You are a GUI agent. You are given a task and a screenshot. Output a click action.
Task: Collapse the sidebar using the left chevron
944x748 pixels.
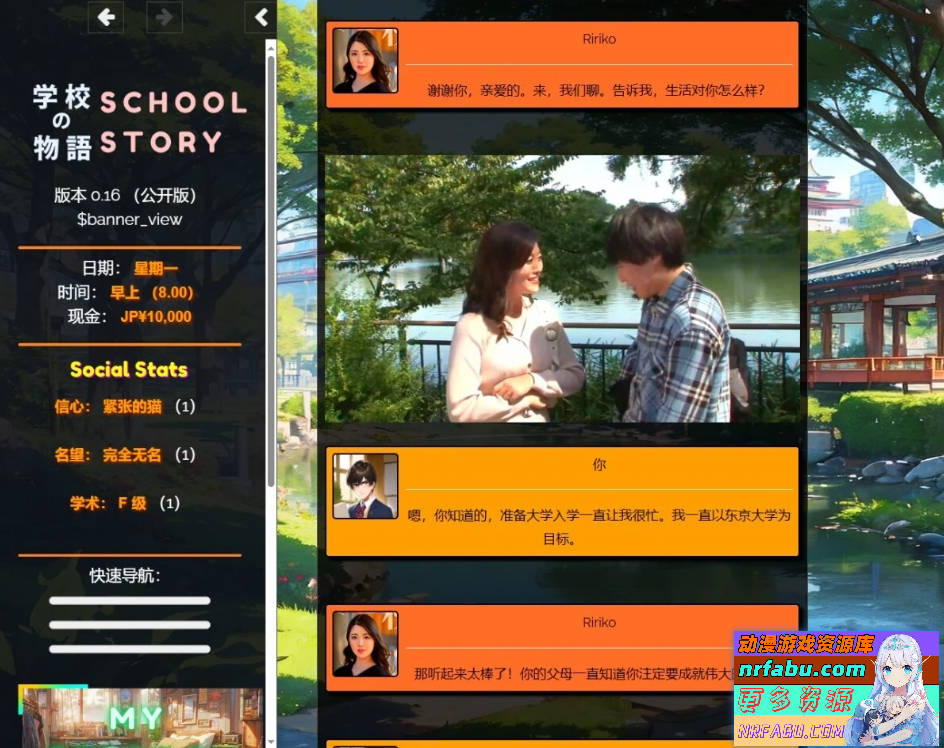[260, 17]
